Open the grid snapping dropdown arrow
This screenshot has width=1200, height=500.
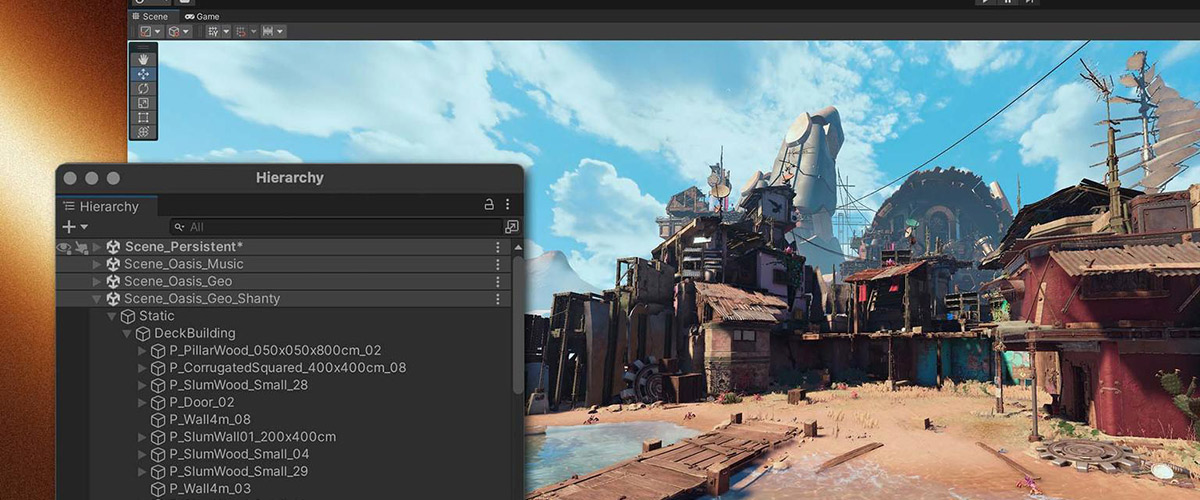pos(225,31)
